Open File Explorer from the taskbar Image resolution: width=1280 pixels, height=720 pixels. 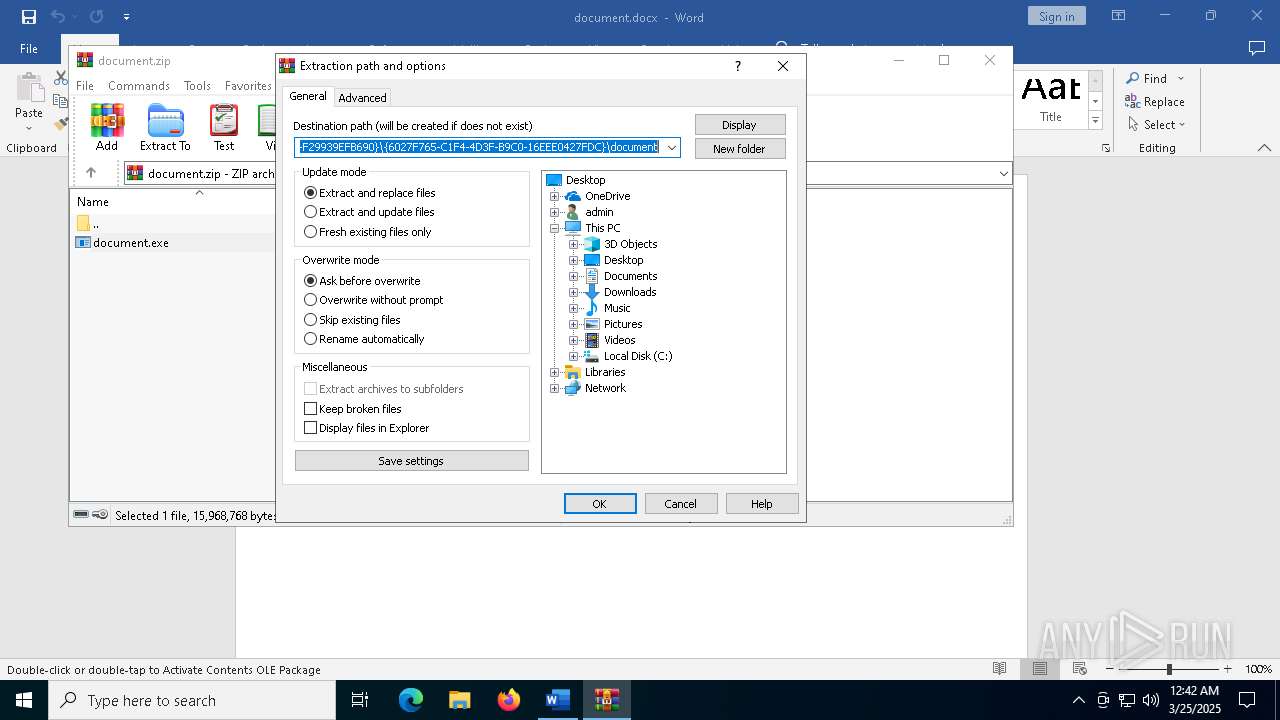[x=459, y=700]
